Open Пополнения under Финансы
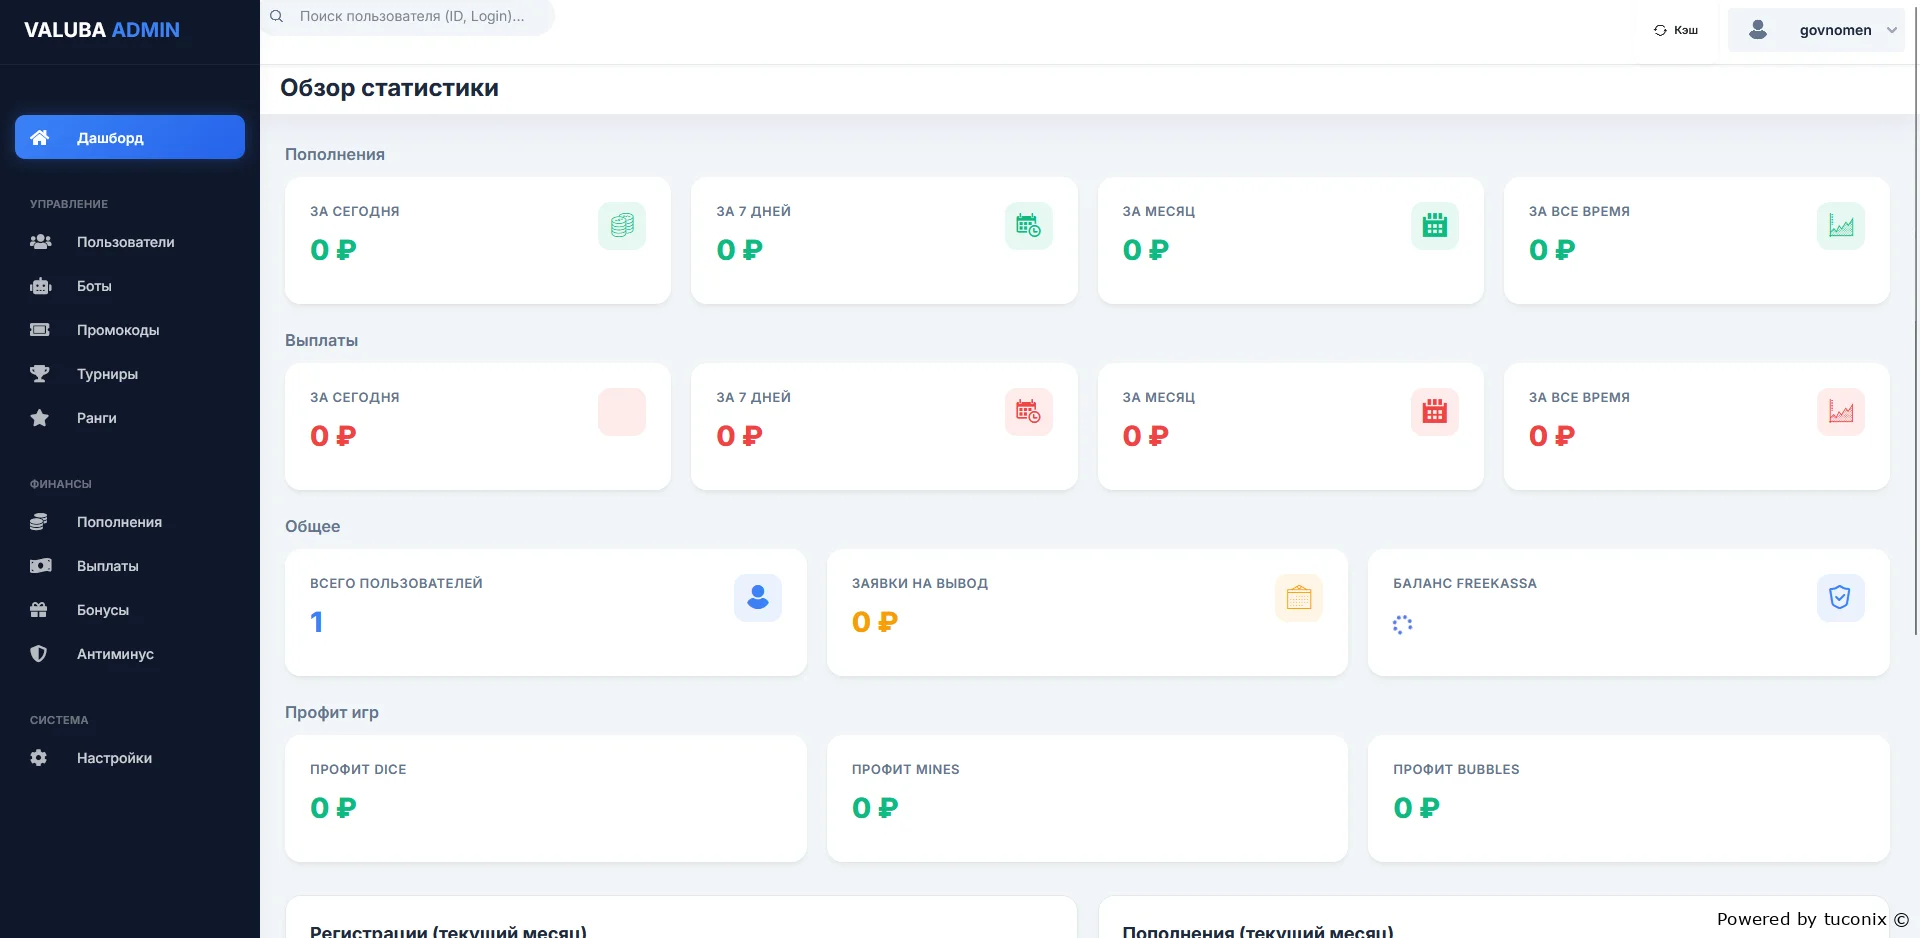Screen dimensions: 1920x938 tap(119, 522)
